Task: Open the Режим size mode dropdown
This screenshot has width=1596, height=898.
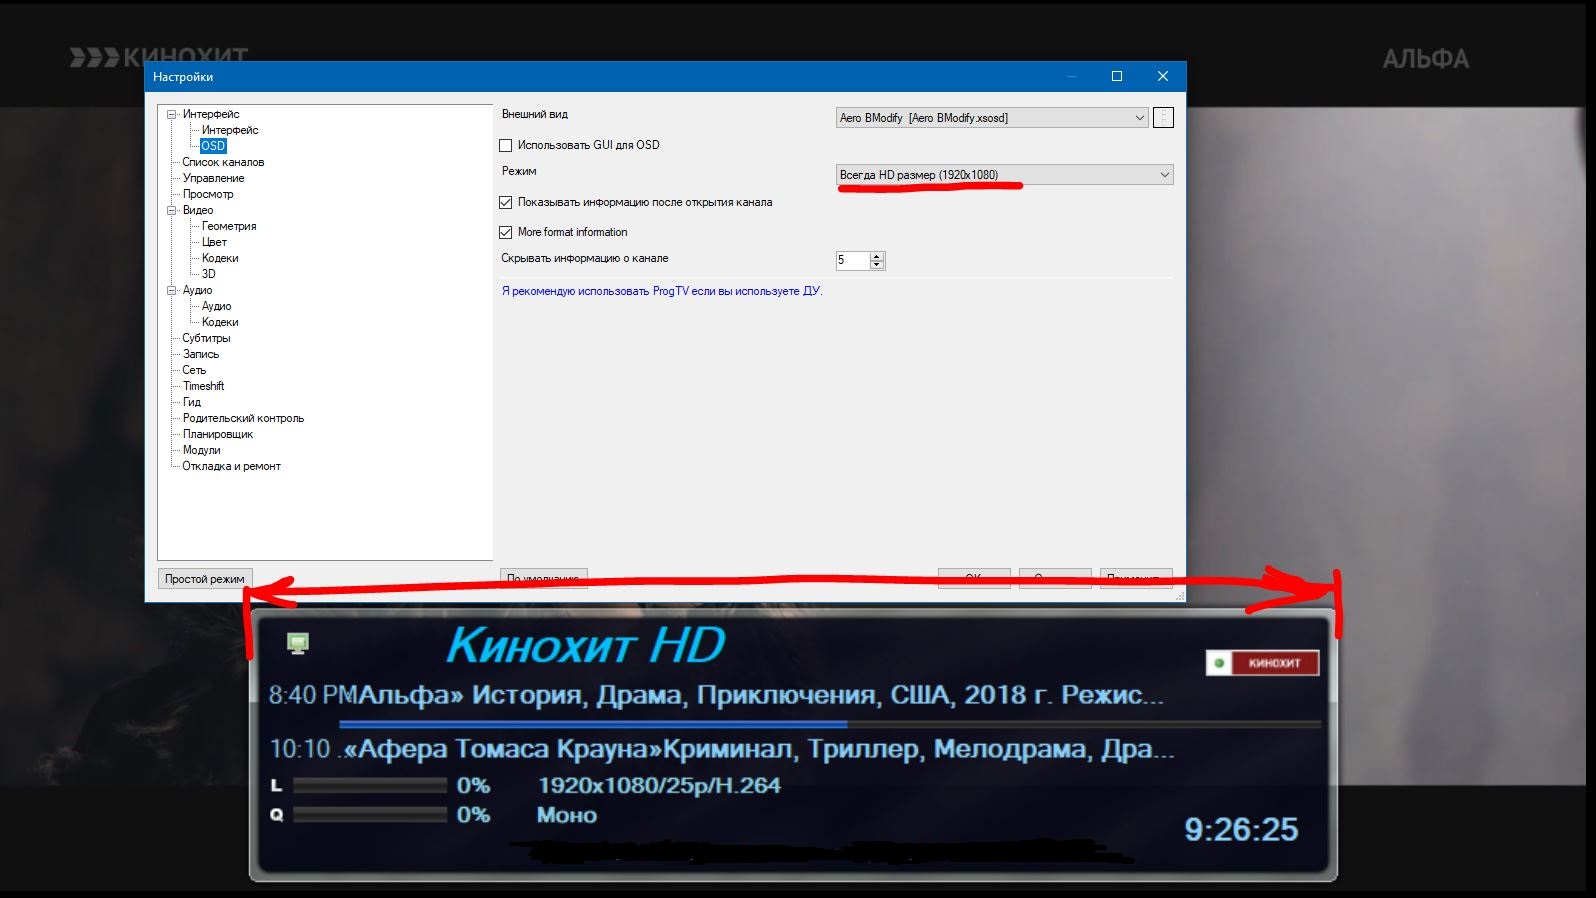Action: click(1004, 175)
